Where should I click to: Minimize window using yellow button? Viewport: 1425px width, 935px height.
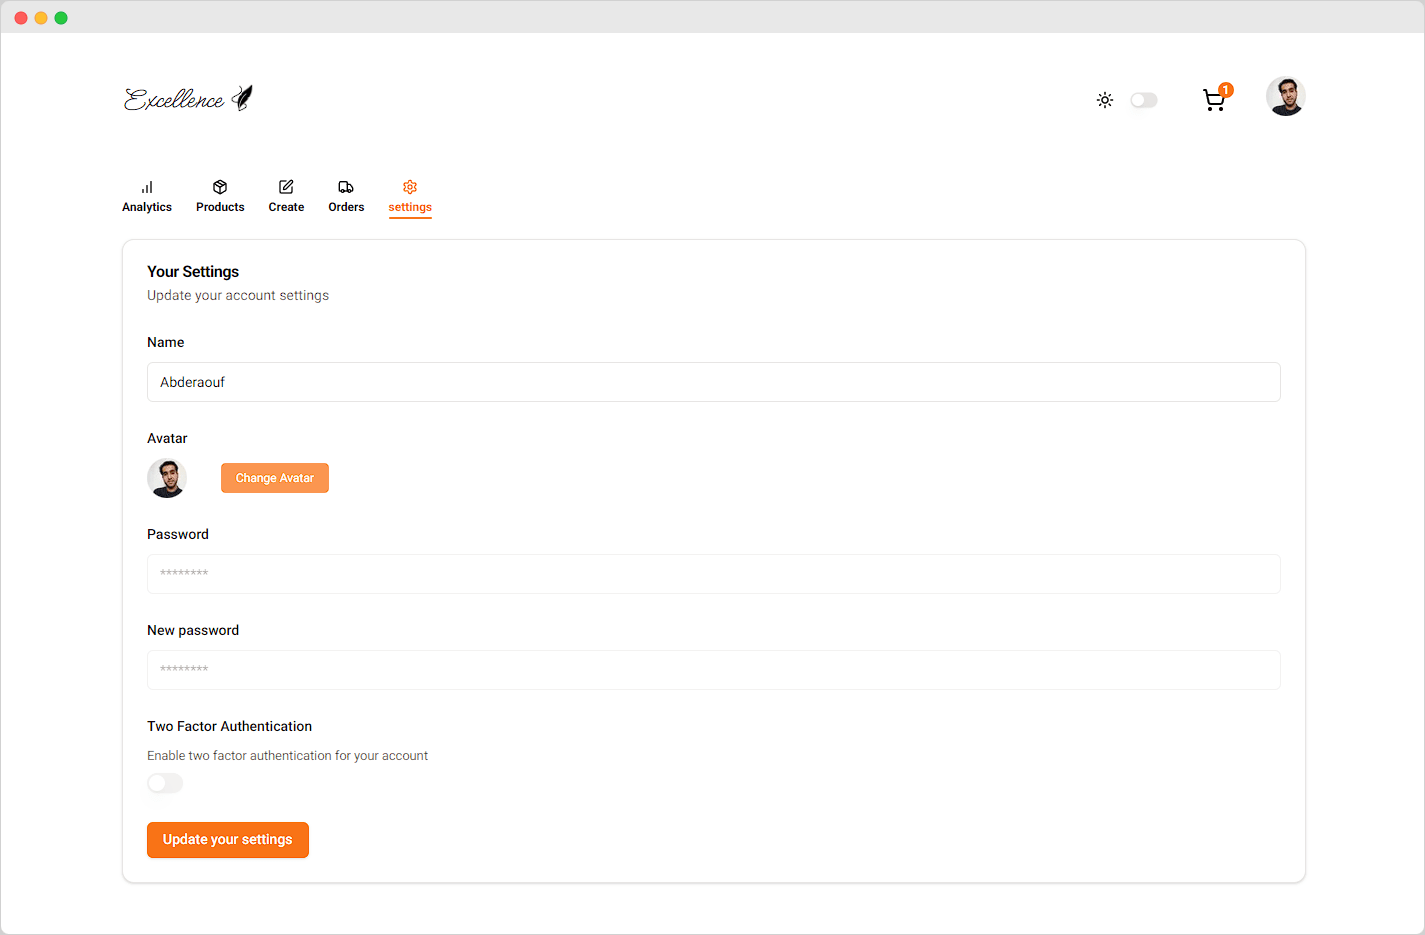pos(41,18)
